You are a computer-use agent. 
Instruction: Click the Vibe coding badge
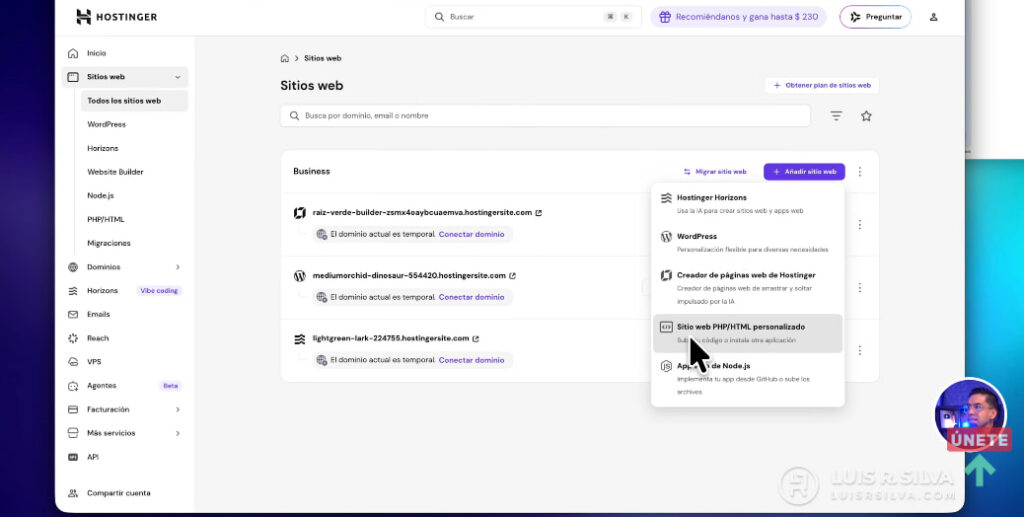(x=159, y=290)
